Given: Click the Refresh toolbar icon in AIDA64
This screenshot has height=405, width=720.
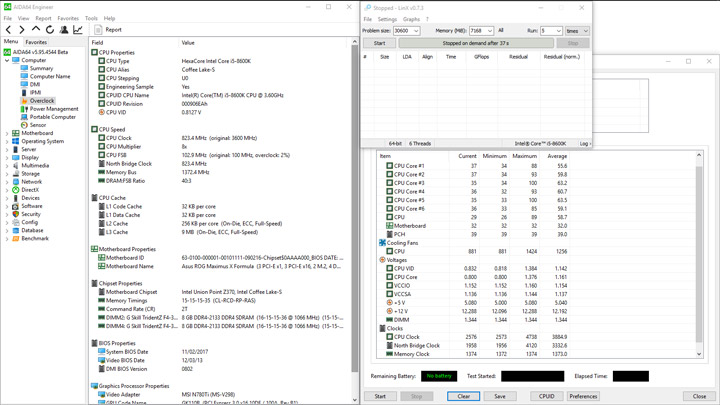Looking at the screenshot, I should coord(50,30).
